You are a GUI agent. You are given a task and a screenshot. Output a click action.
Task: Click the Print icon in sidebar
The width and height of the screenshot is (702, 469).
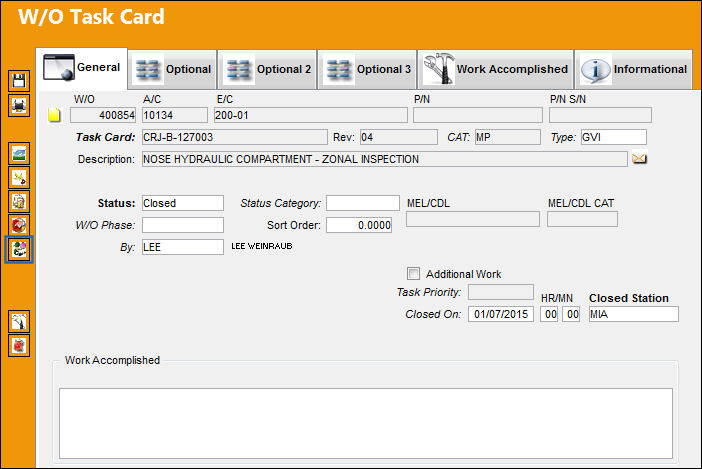tap(19, 106)
